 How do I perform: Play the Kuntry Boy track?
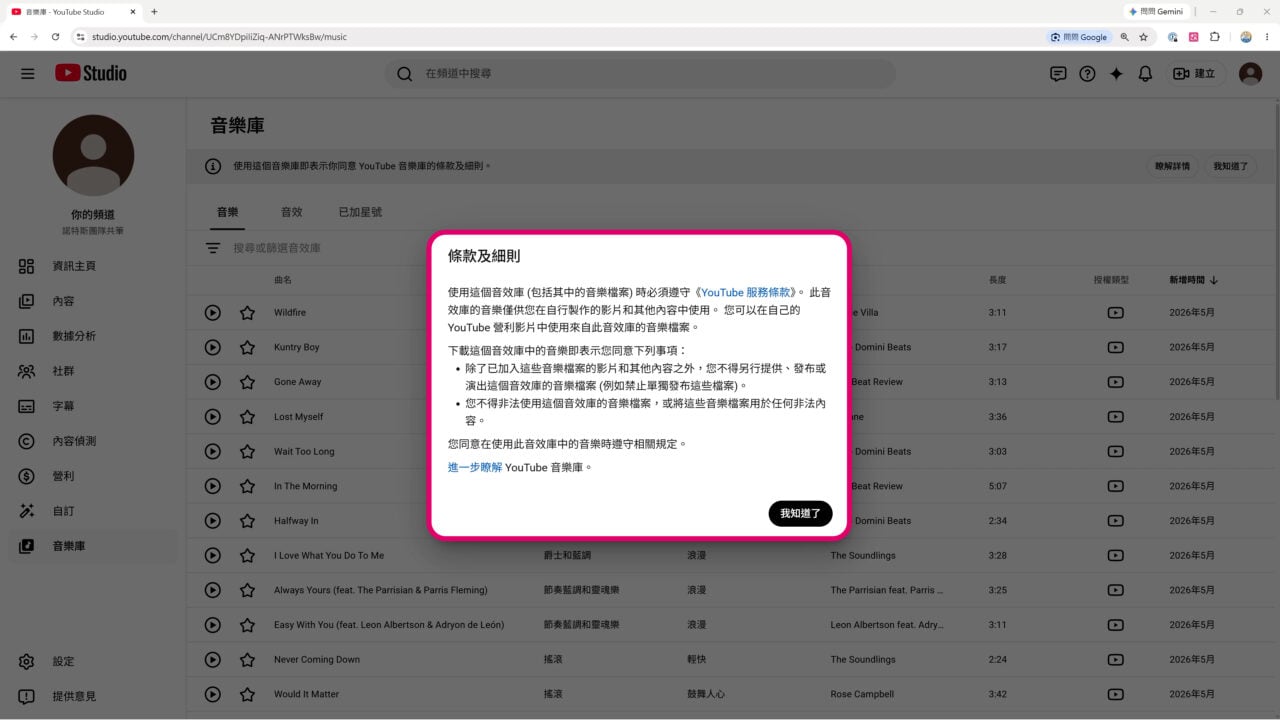pyautogui.click(x=212, y=347)
